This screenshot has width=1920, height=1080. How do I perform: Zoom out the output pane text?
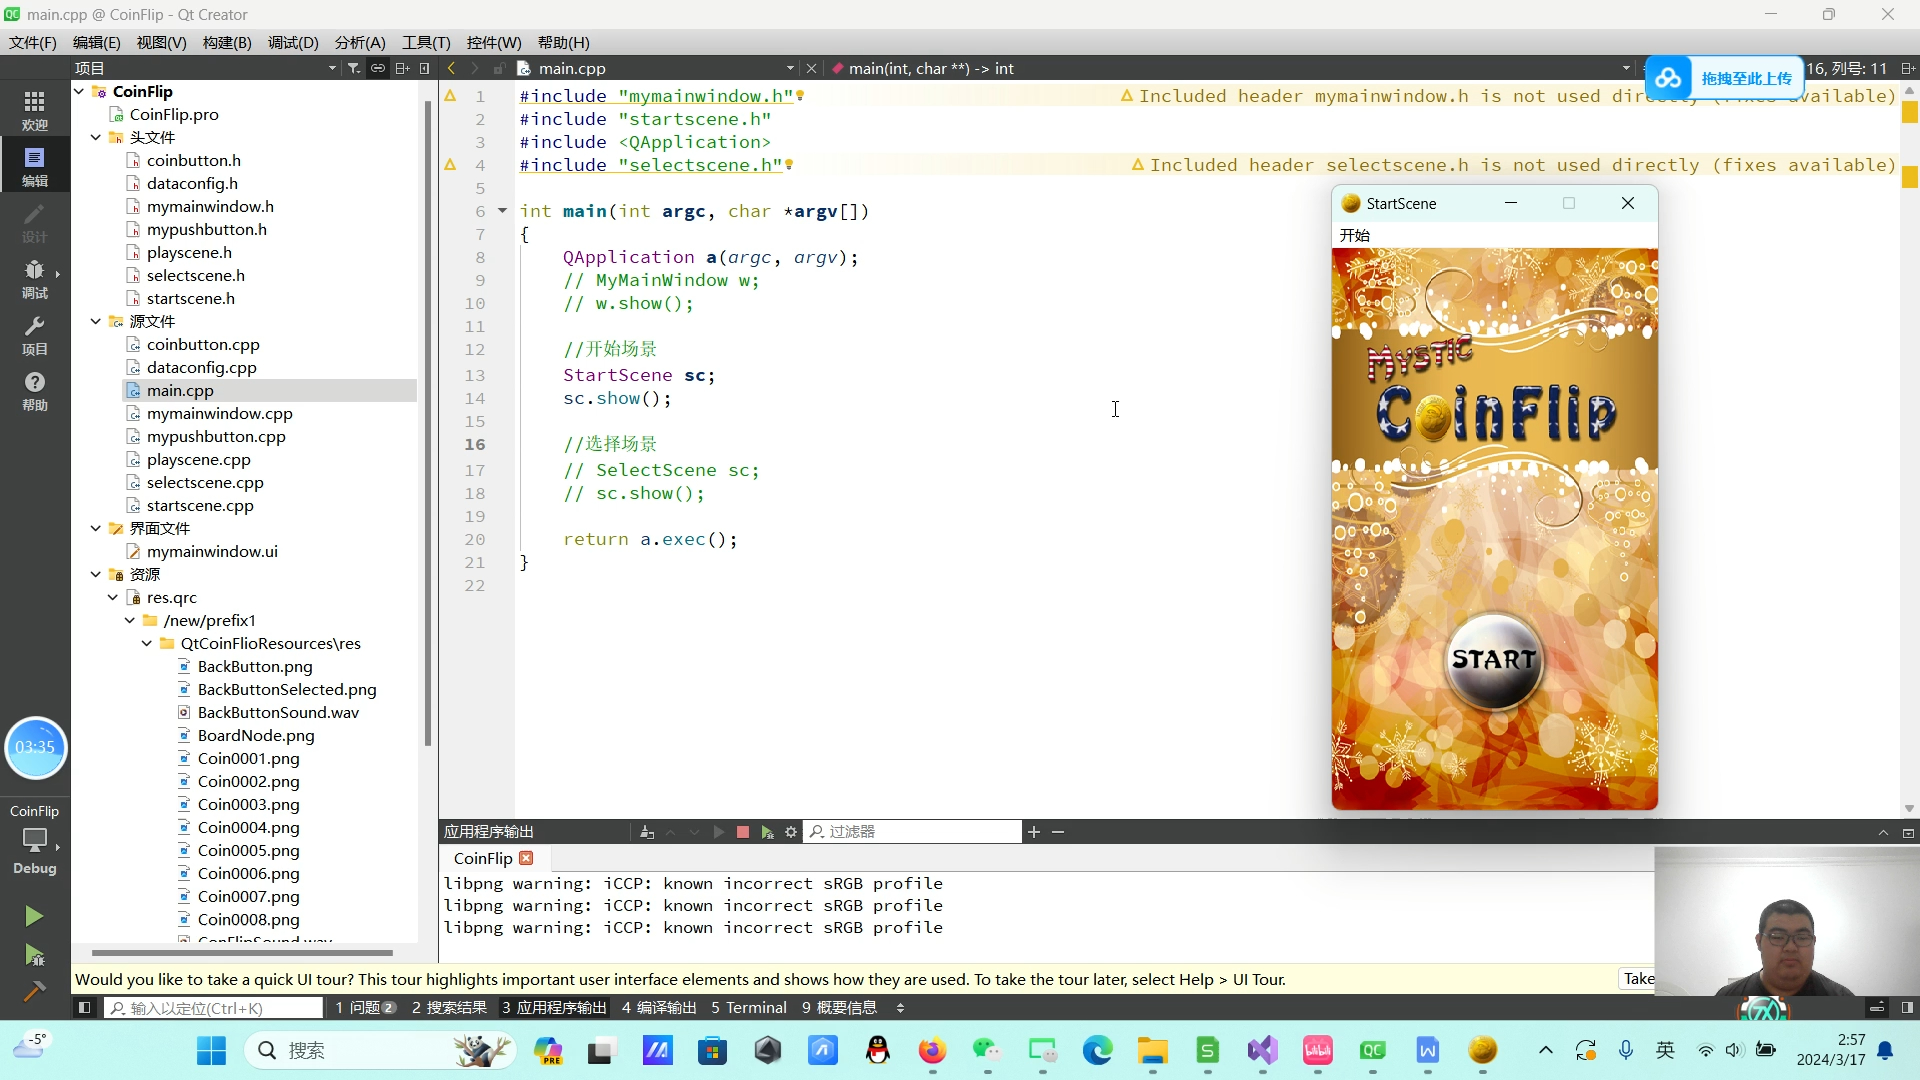point(1058,832)
